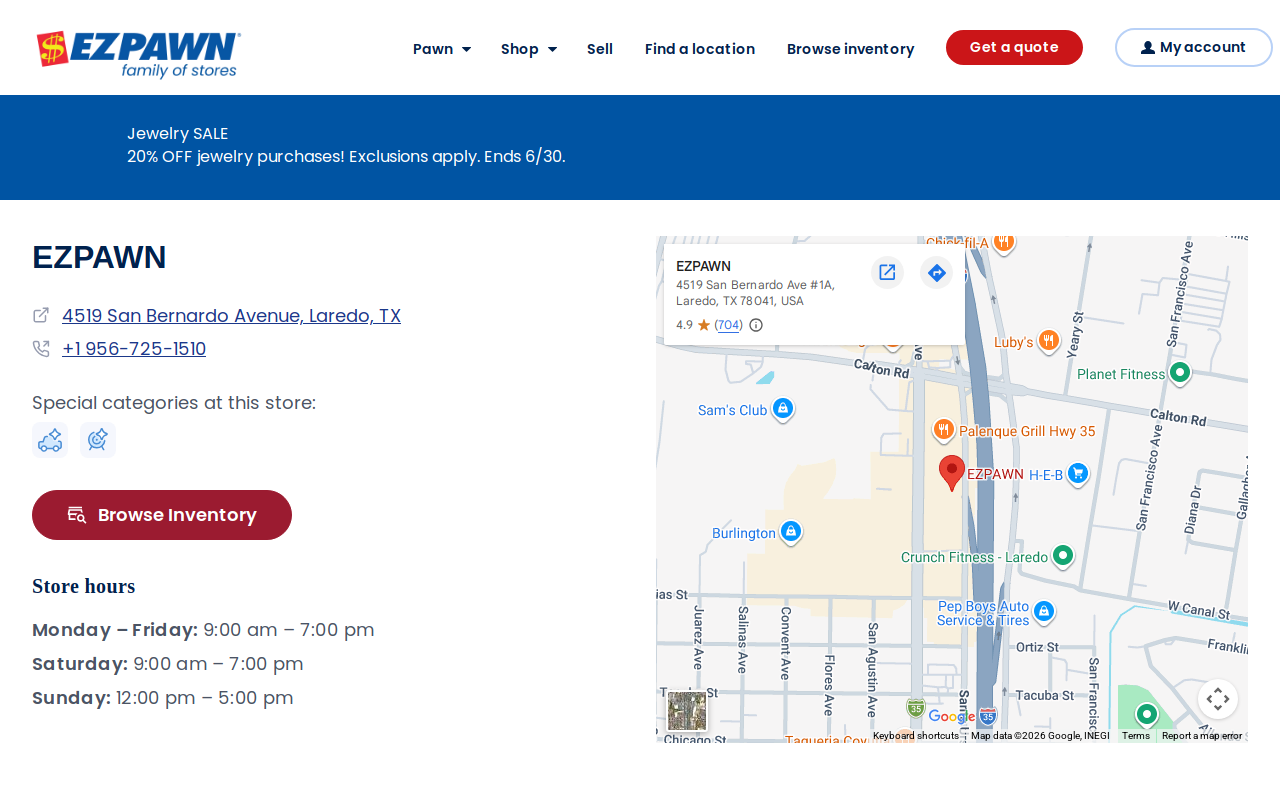Select the Sam's Club shopping marker
This screenshot has height=800, width=1280.
(783, 409)
